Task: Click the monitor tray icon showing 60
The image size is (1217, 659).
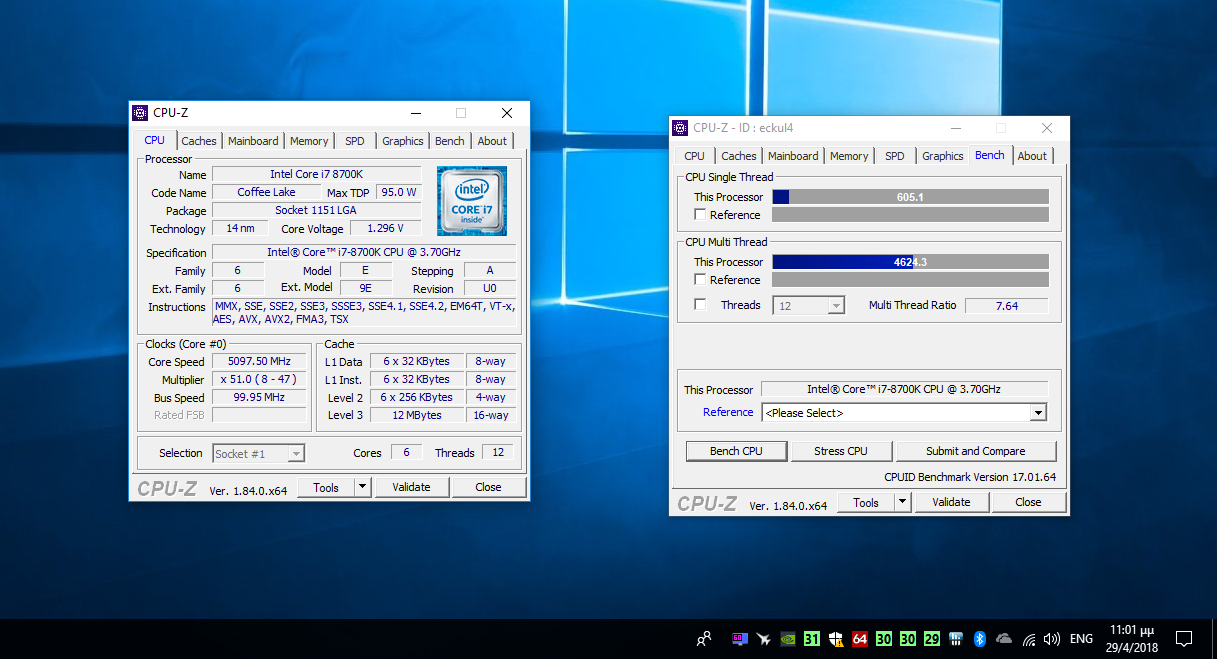Action: click(740, 638)
